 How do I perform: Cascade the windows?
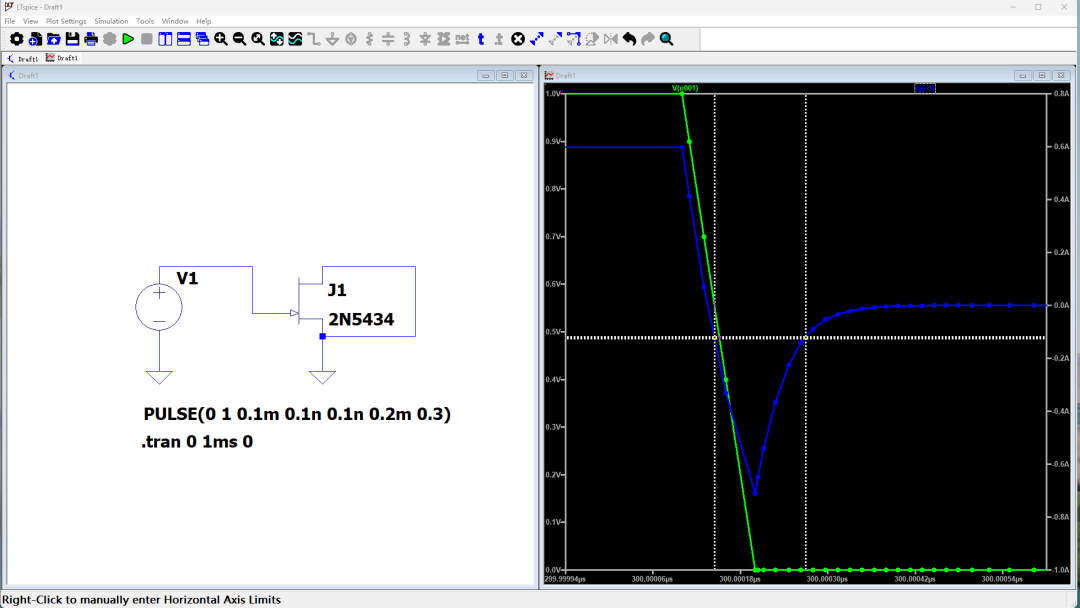point(202,39)
